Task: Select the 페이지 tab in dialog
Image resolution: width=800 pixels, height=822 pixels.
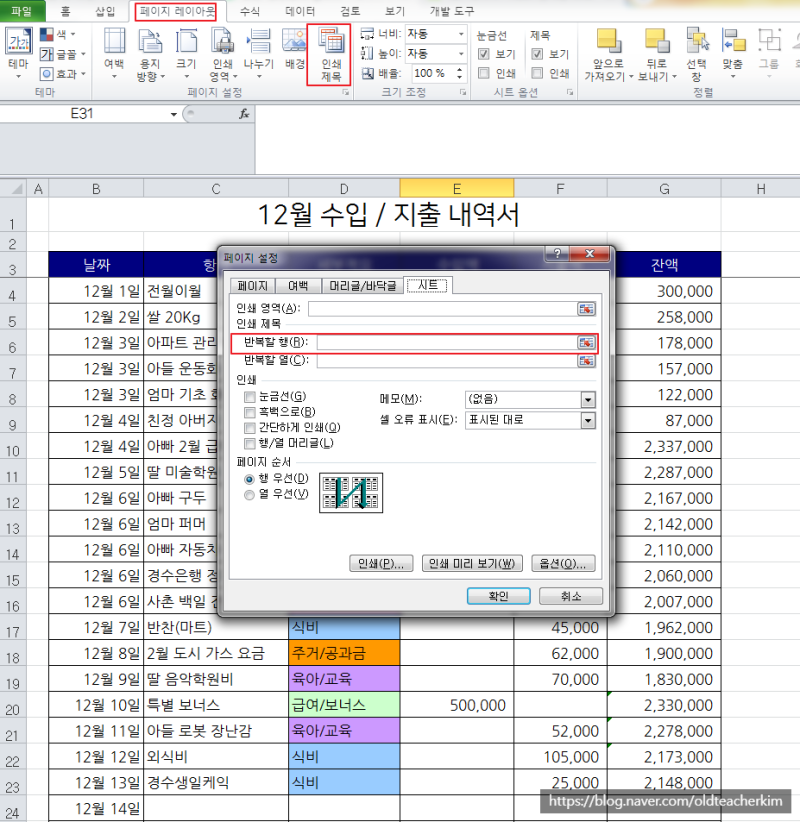Action: pyautogui.click(x=253, y=286)
